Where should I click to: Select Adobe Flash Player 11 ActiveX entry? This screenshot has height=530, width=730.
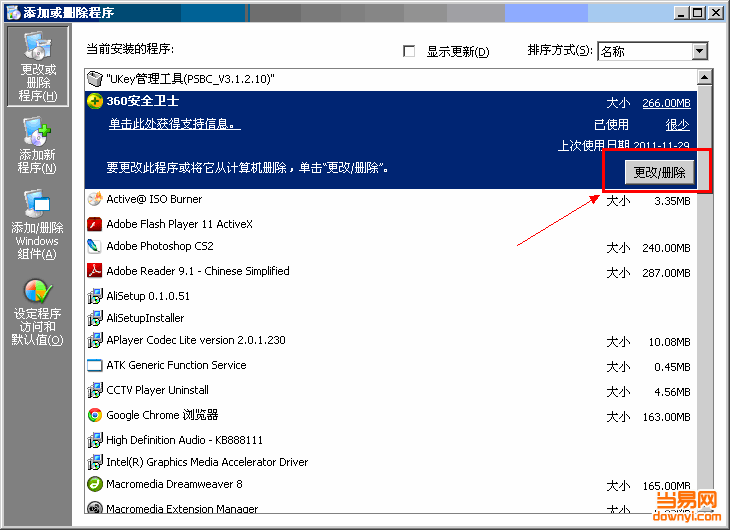(x=391, y=224)
